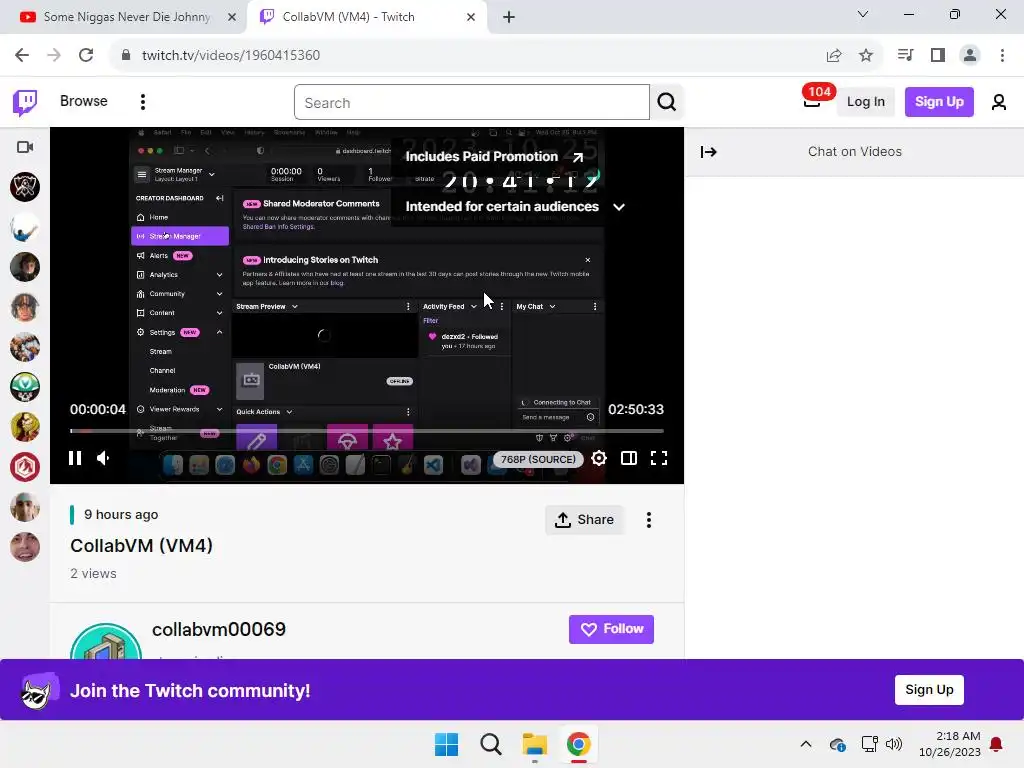Image resolution: width=1024 pixels, height=768 pixels.
Task: Expand Intended for certain audiences chevron
Action: (619, 207)
